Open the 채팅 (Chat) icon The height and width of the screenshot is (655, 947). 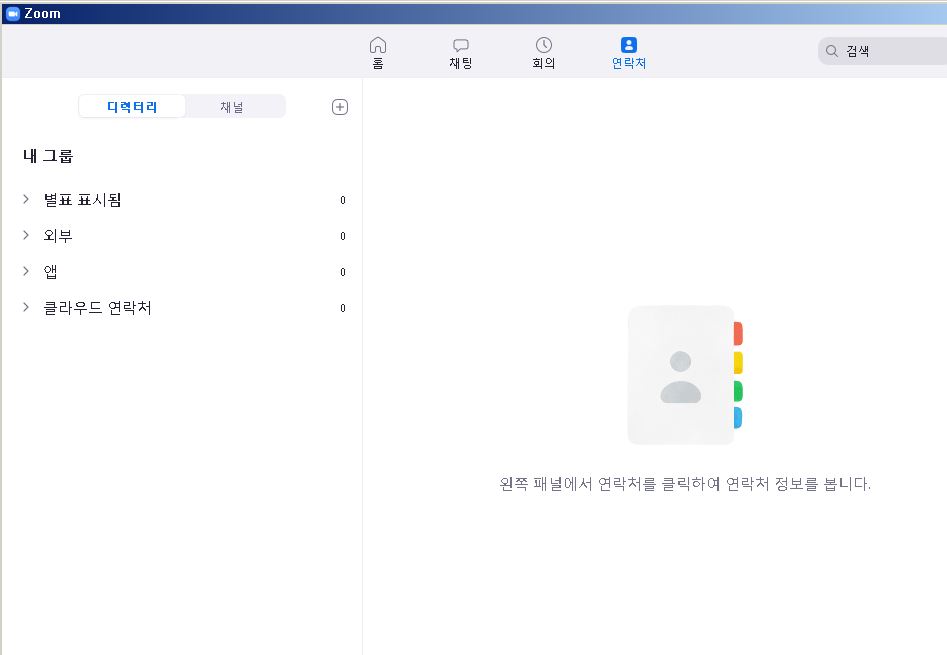461,45
